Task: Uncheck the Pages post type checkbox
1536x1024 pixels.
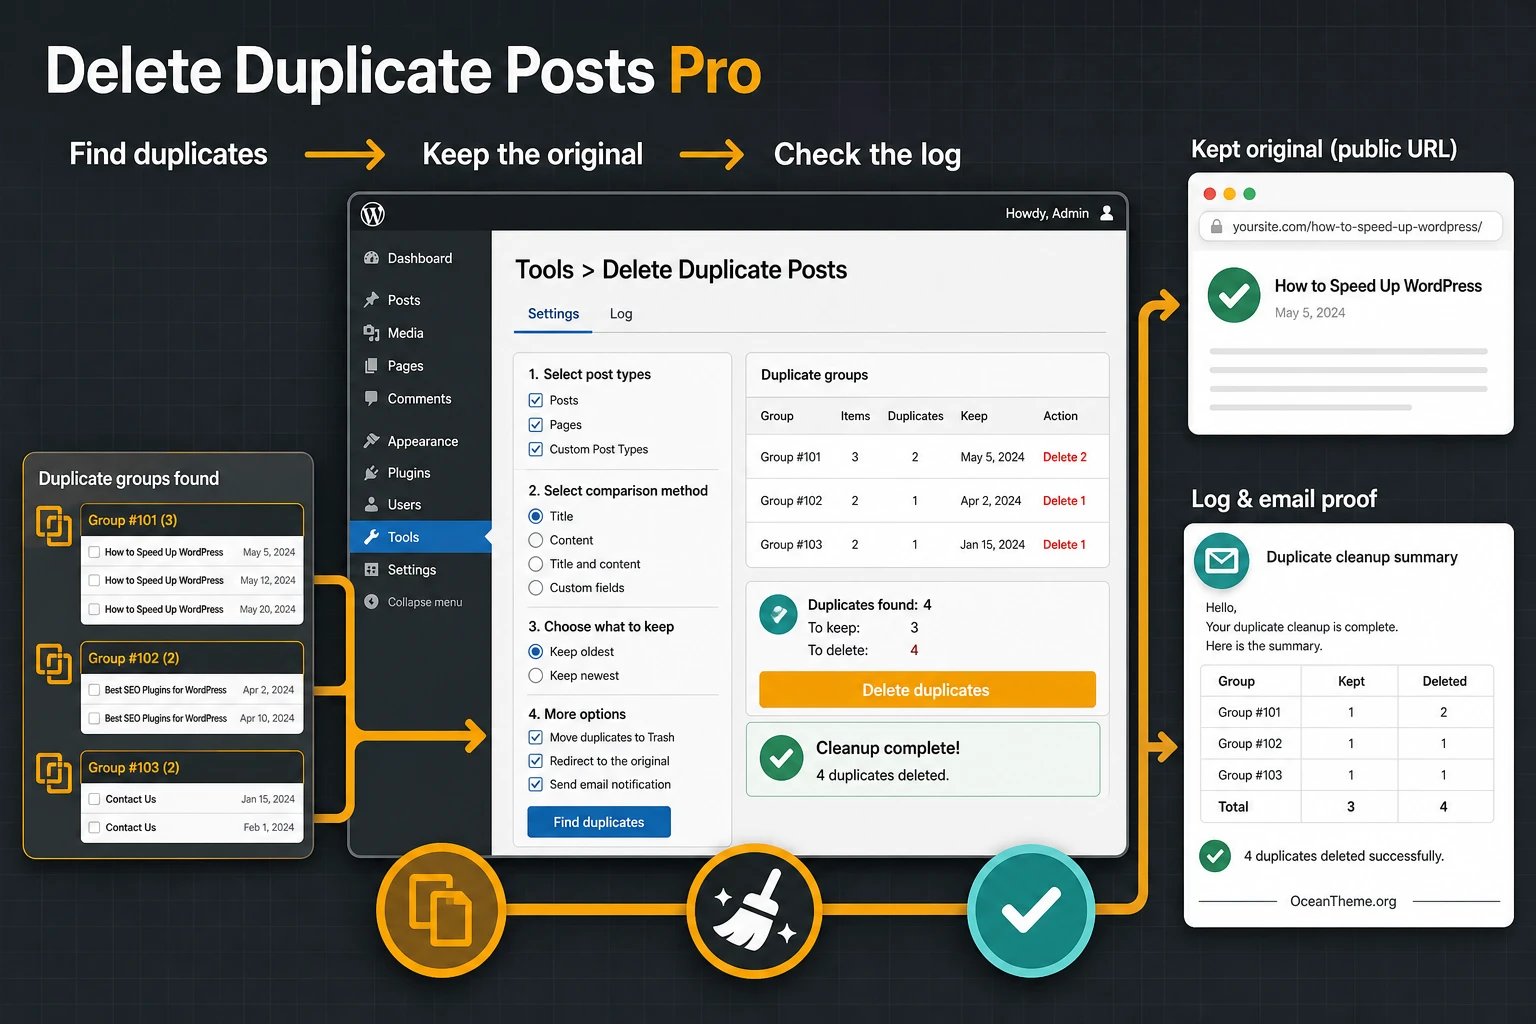Action: tap(536, 425)
